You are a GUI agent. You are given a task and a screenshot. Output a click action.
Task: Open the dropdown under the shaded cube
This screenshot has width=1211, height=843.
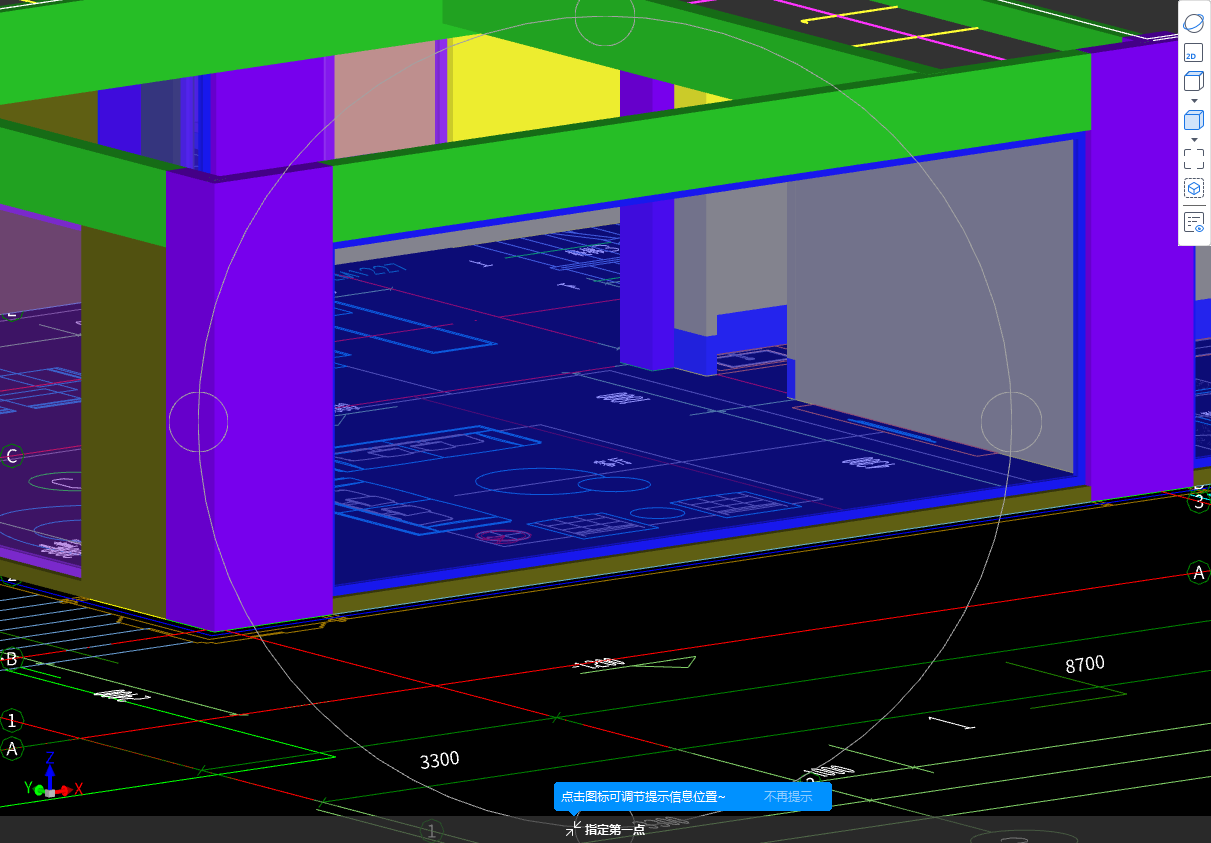pos(1193,139)
